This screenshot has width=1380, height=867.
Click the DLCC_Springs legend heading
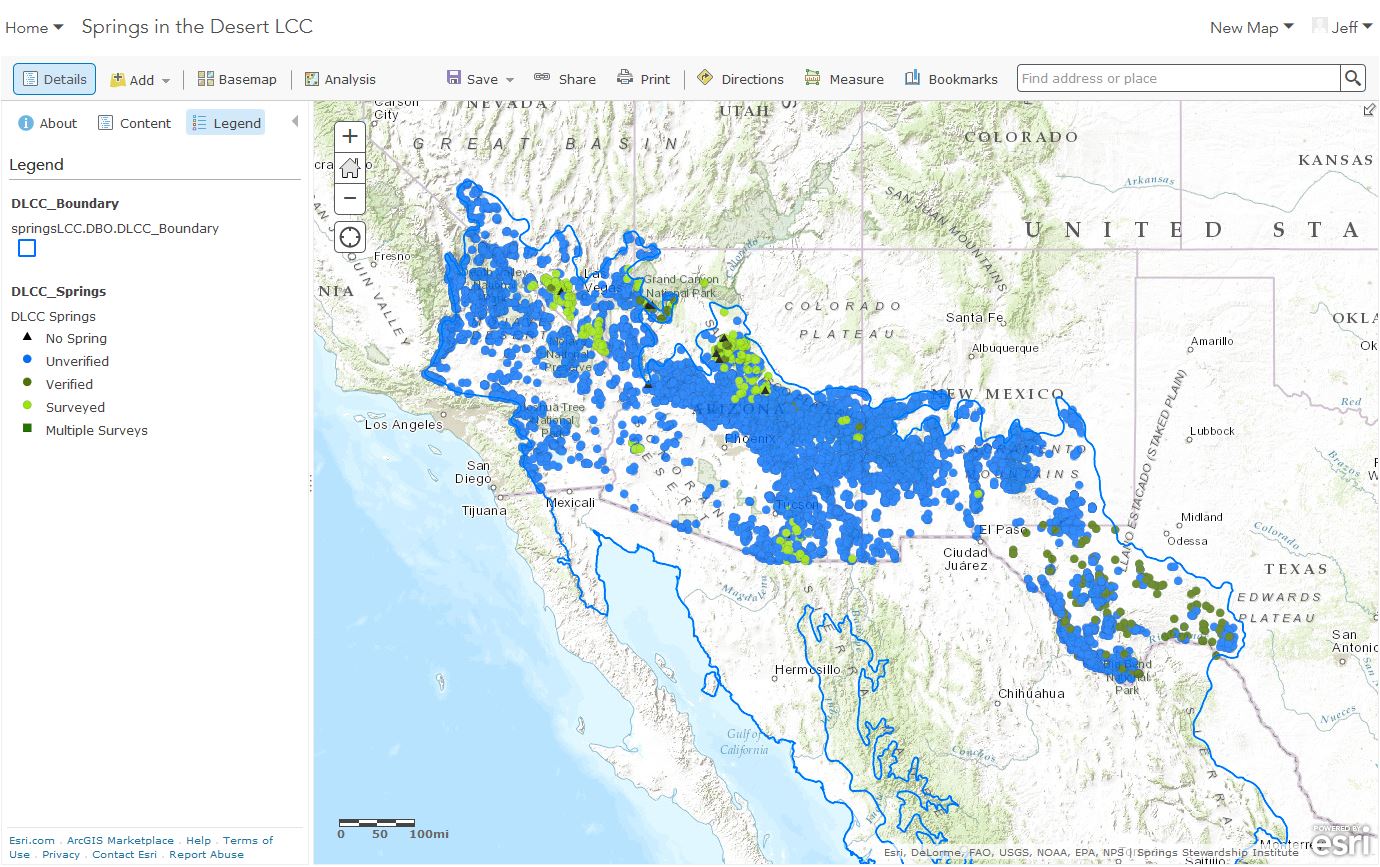click(58, 292)
